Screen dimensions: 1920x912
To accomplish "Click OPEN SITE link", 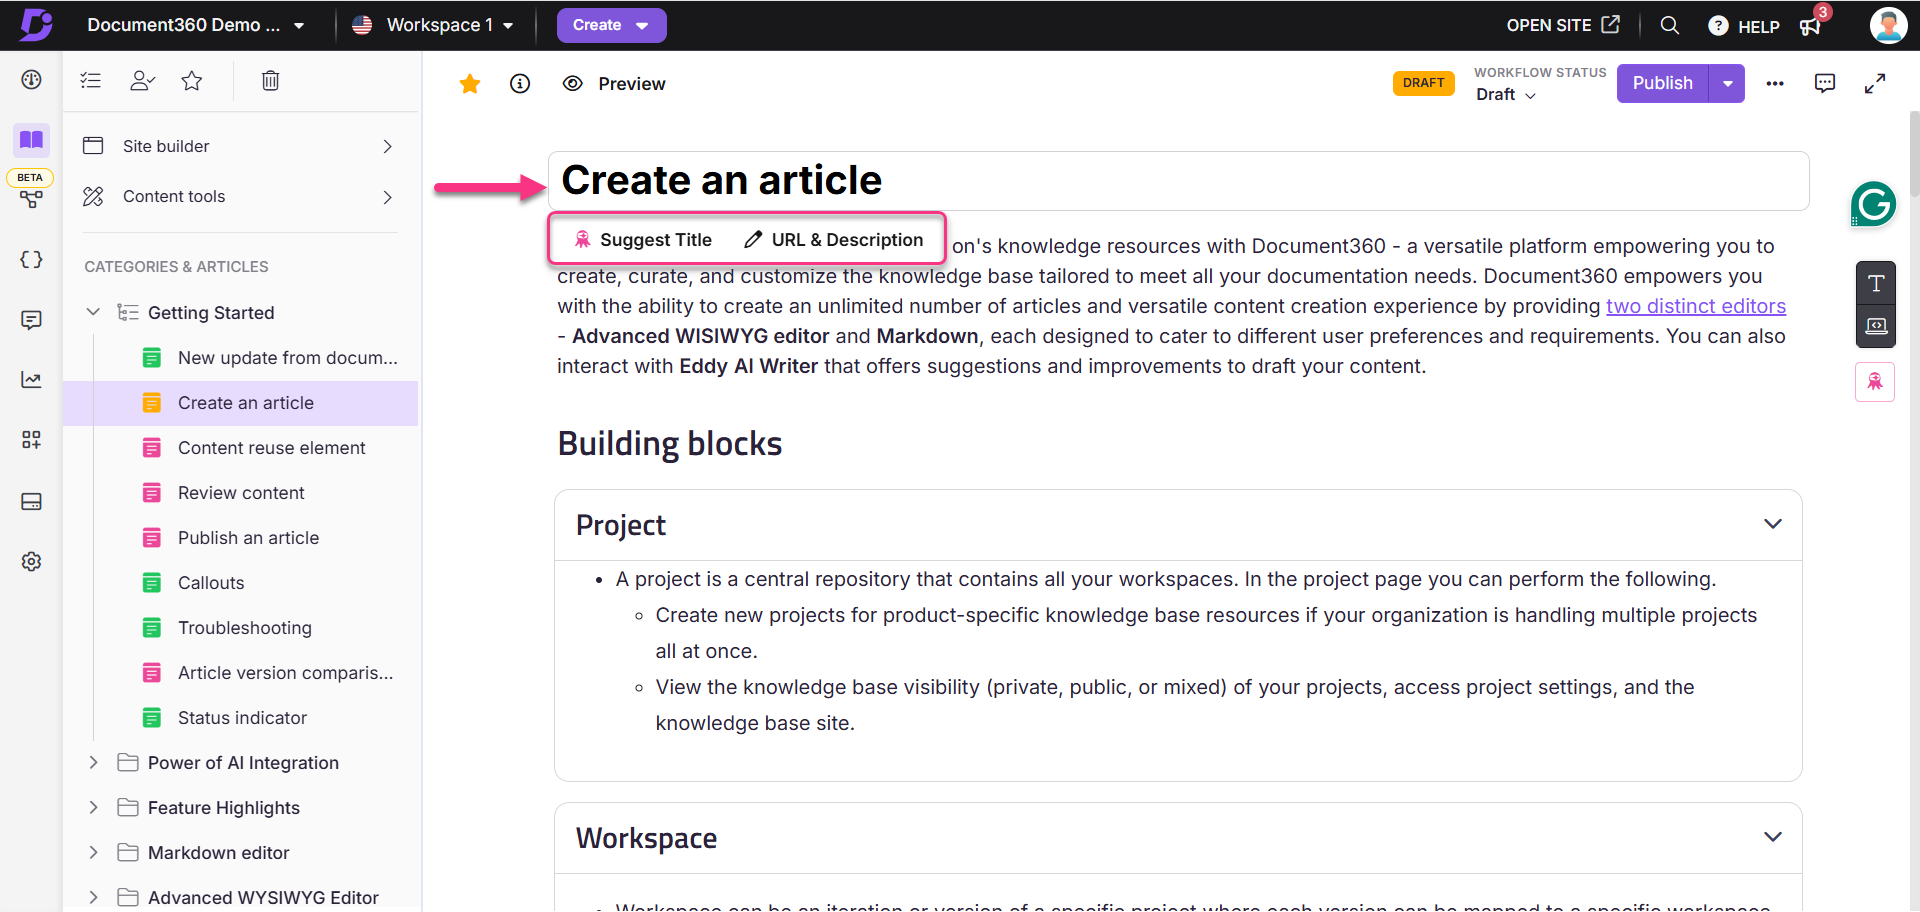I will pos(1563,25).
